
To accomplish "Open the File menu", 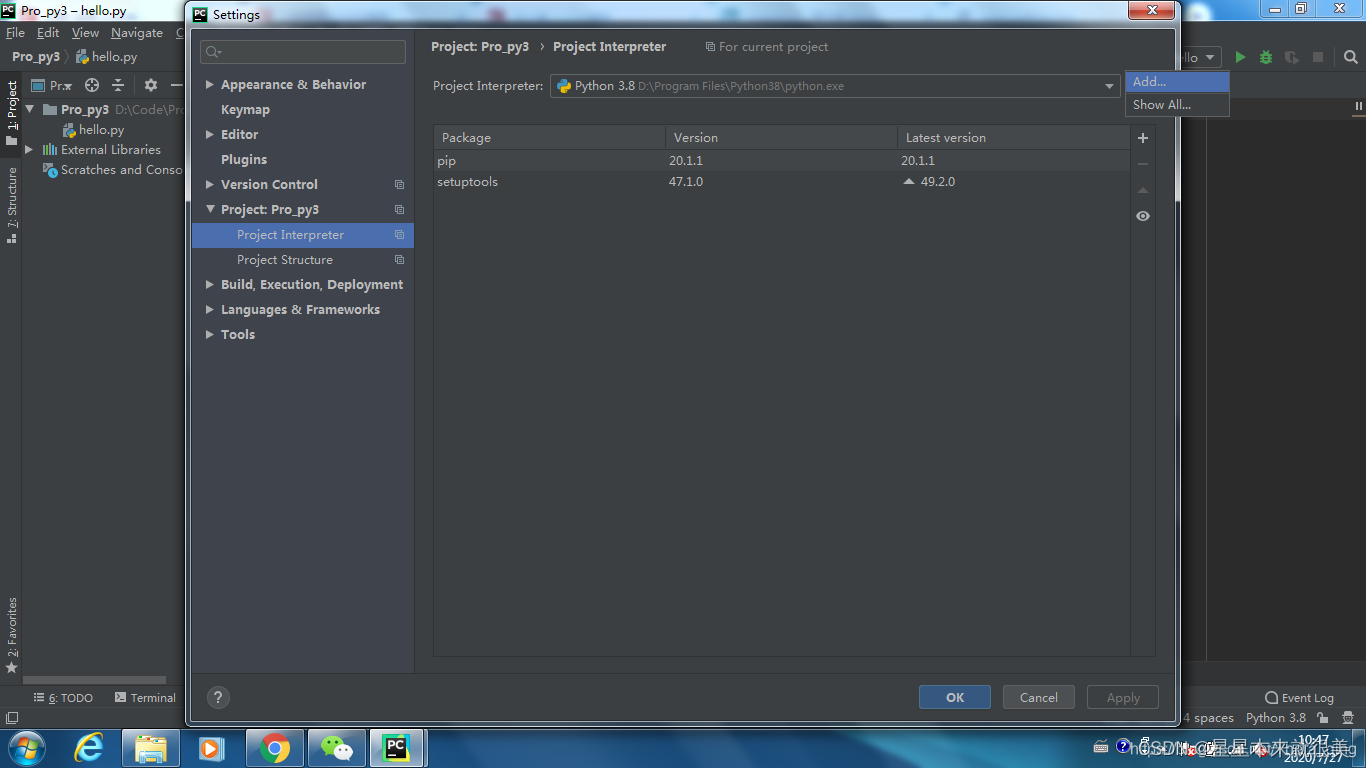I will tap(15, 33).
